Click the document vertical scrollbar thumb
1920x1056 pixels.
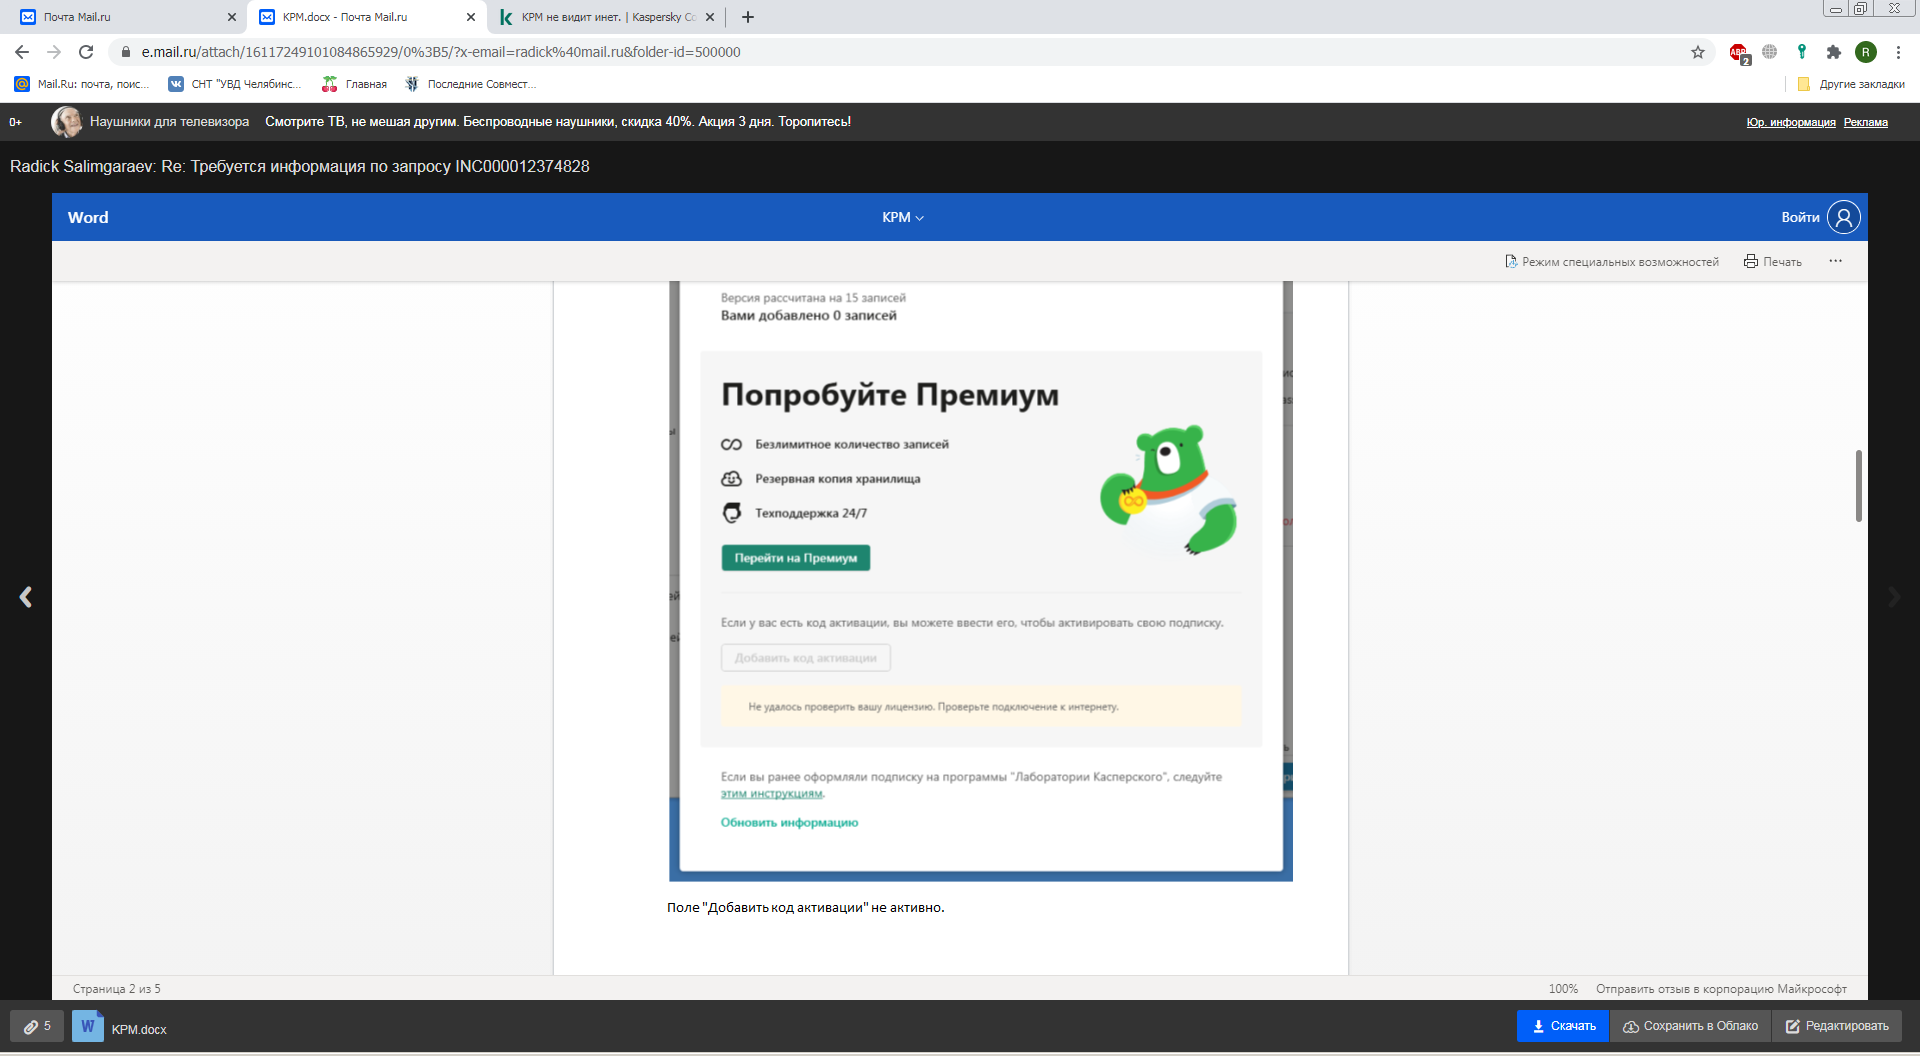[x=1858, y=486]
